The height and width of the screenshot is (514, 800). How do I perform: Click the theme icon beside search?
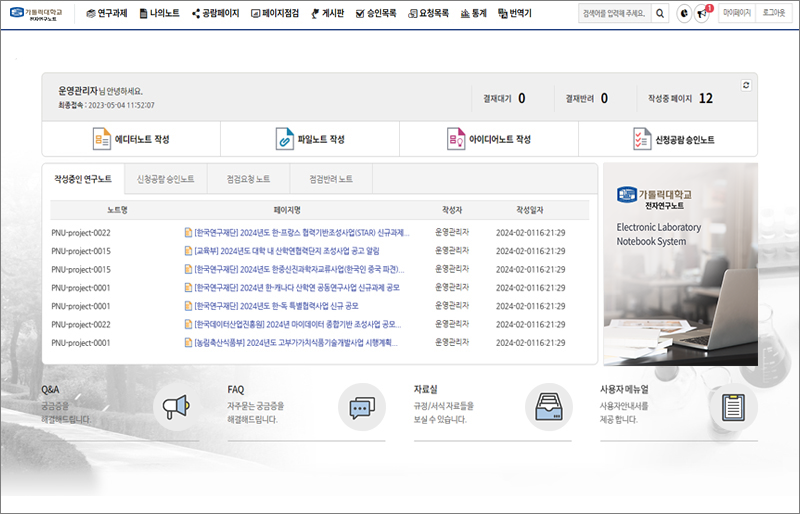(684, 14)
